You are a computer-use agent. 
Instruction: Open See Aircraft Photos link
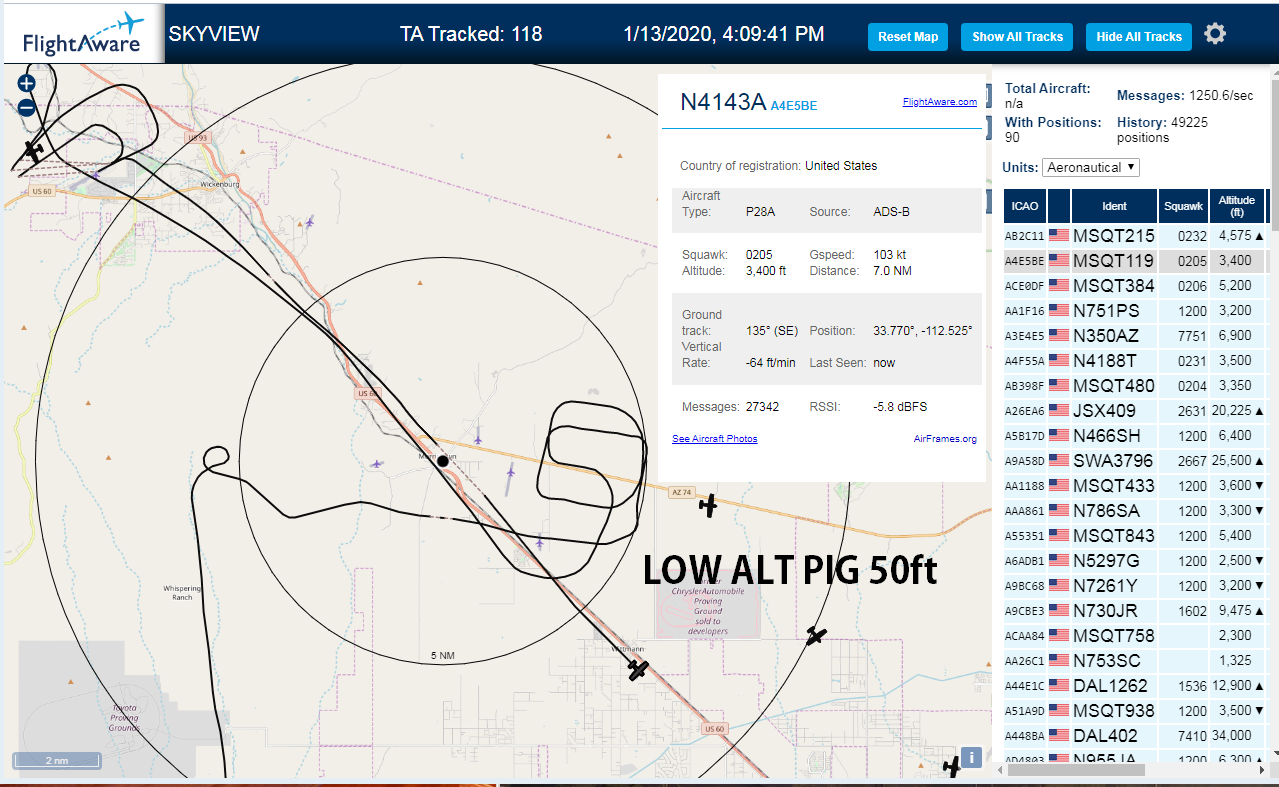pos(714,439)
